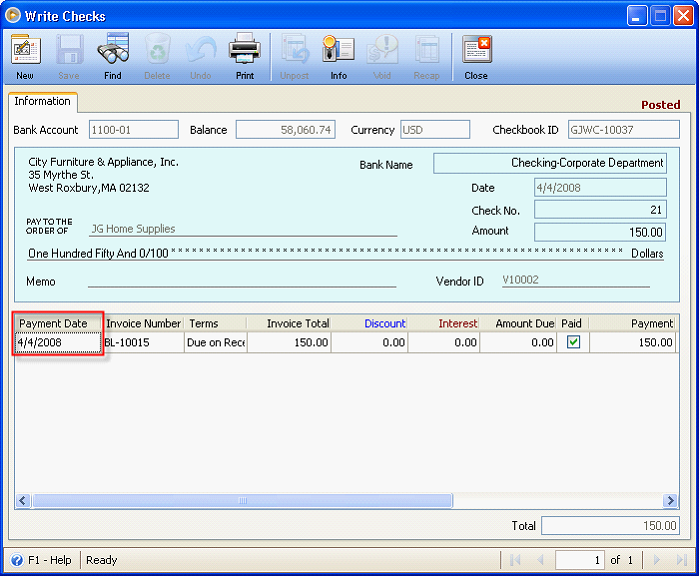Click the Invoice Total column header
700x577 pixels.
click(289, 323)
